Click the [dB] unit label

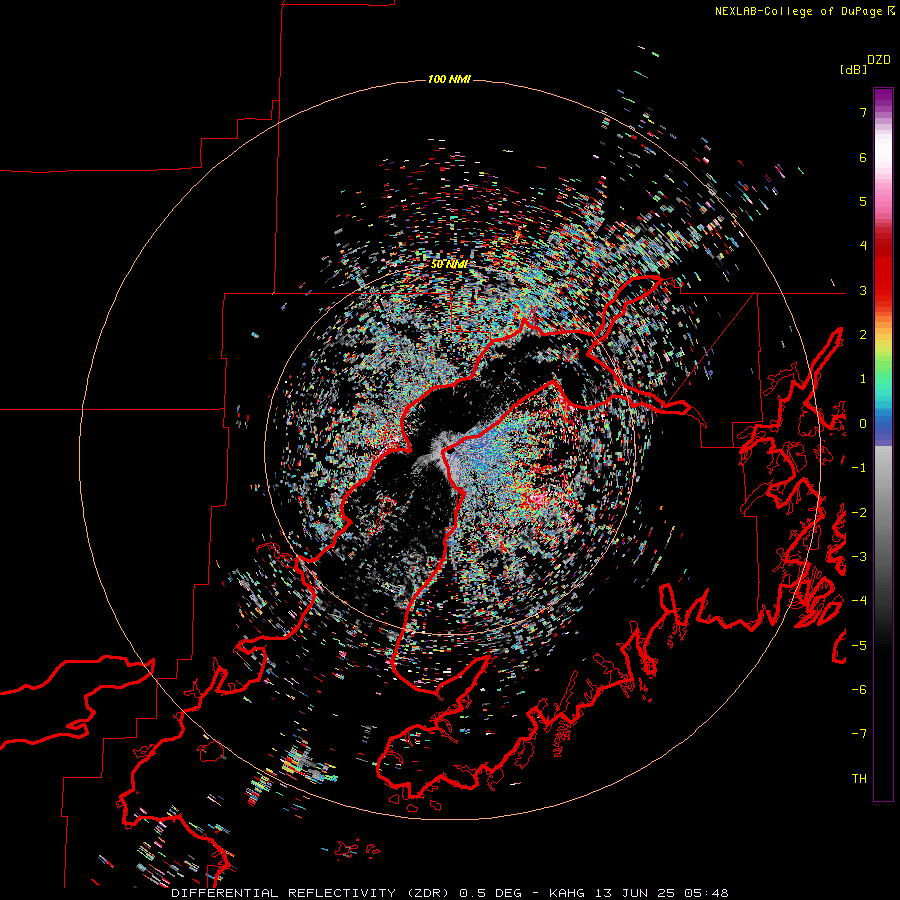pos(854,69)
